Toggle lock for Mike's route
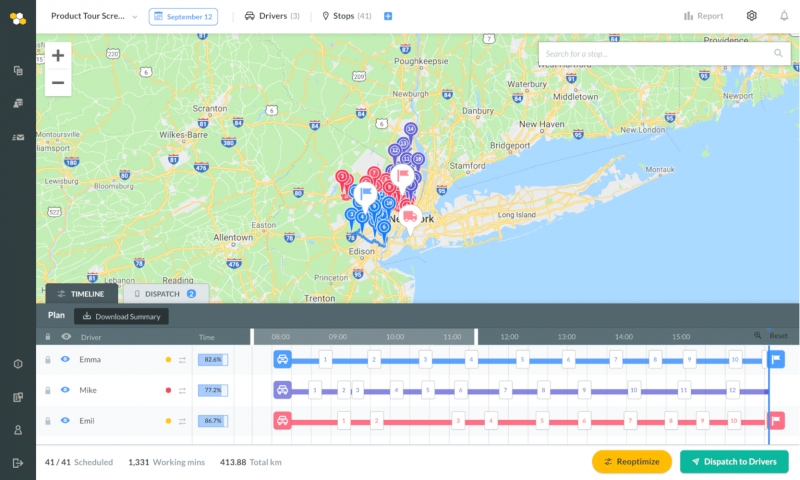800x480 pixels. [x=47, y=390]
